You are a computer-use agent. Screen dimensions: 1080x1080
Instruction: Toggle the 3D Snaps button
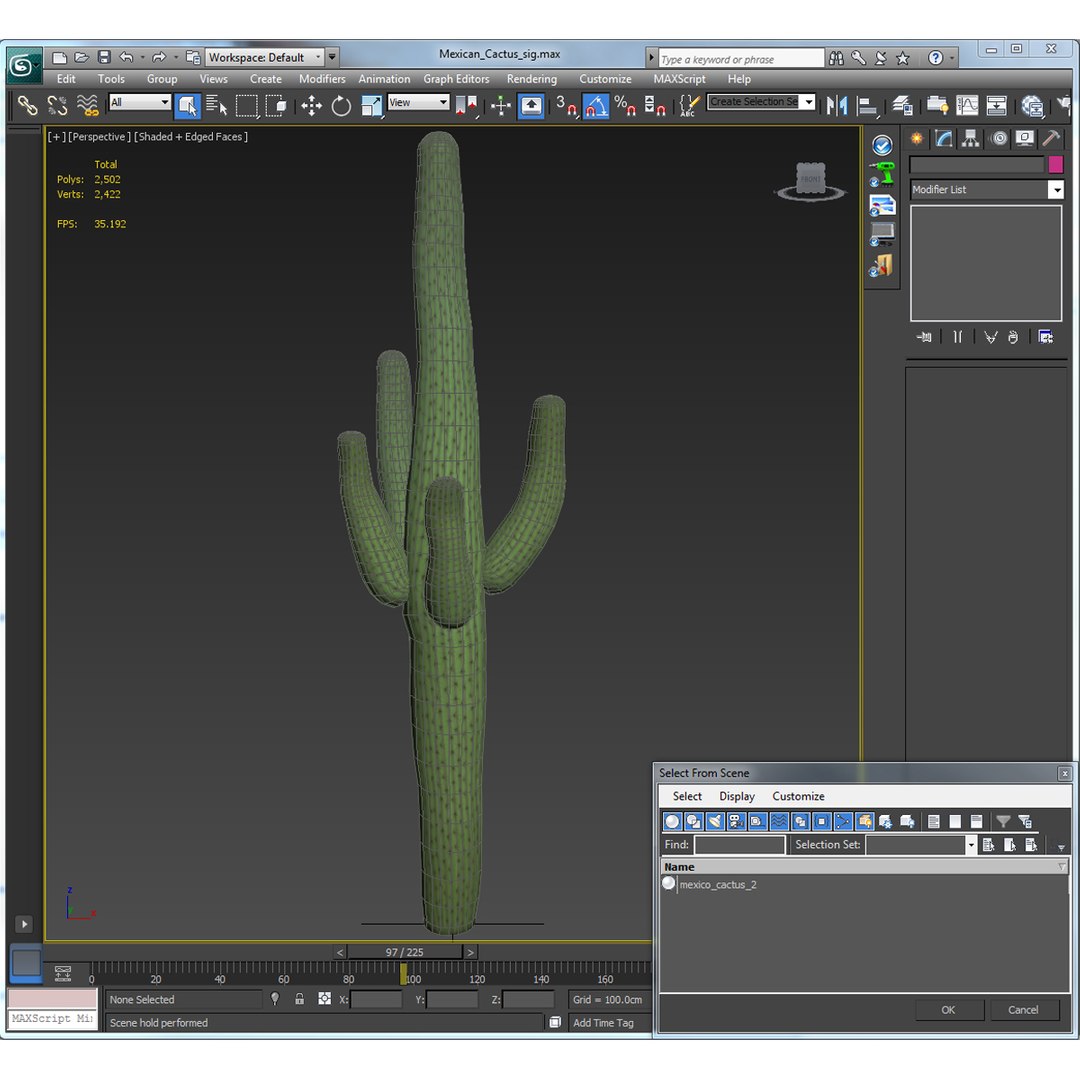(567, 105)
